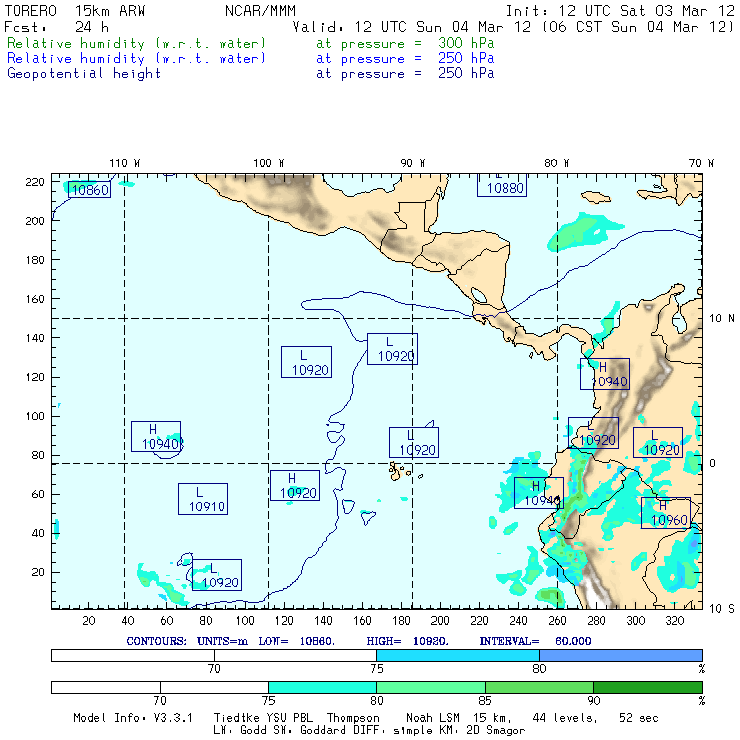Click the 'HIGH= 10920.' contour text

click(407, 641)
